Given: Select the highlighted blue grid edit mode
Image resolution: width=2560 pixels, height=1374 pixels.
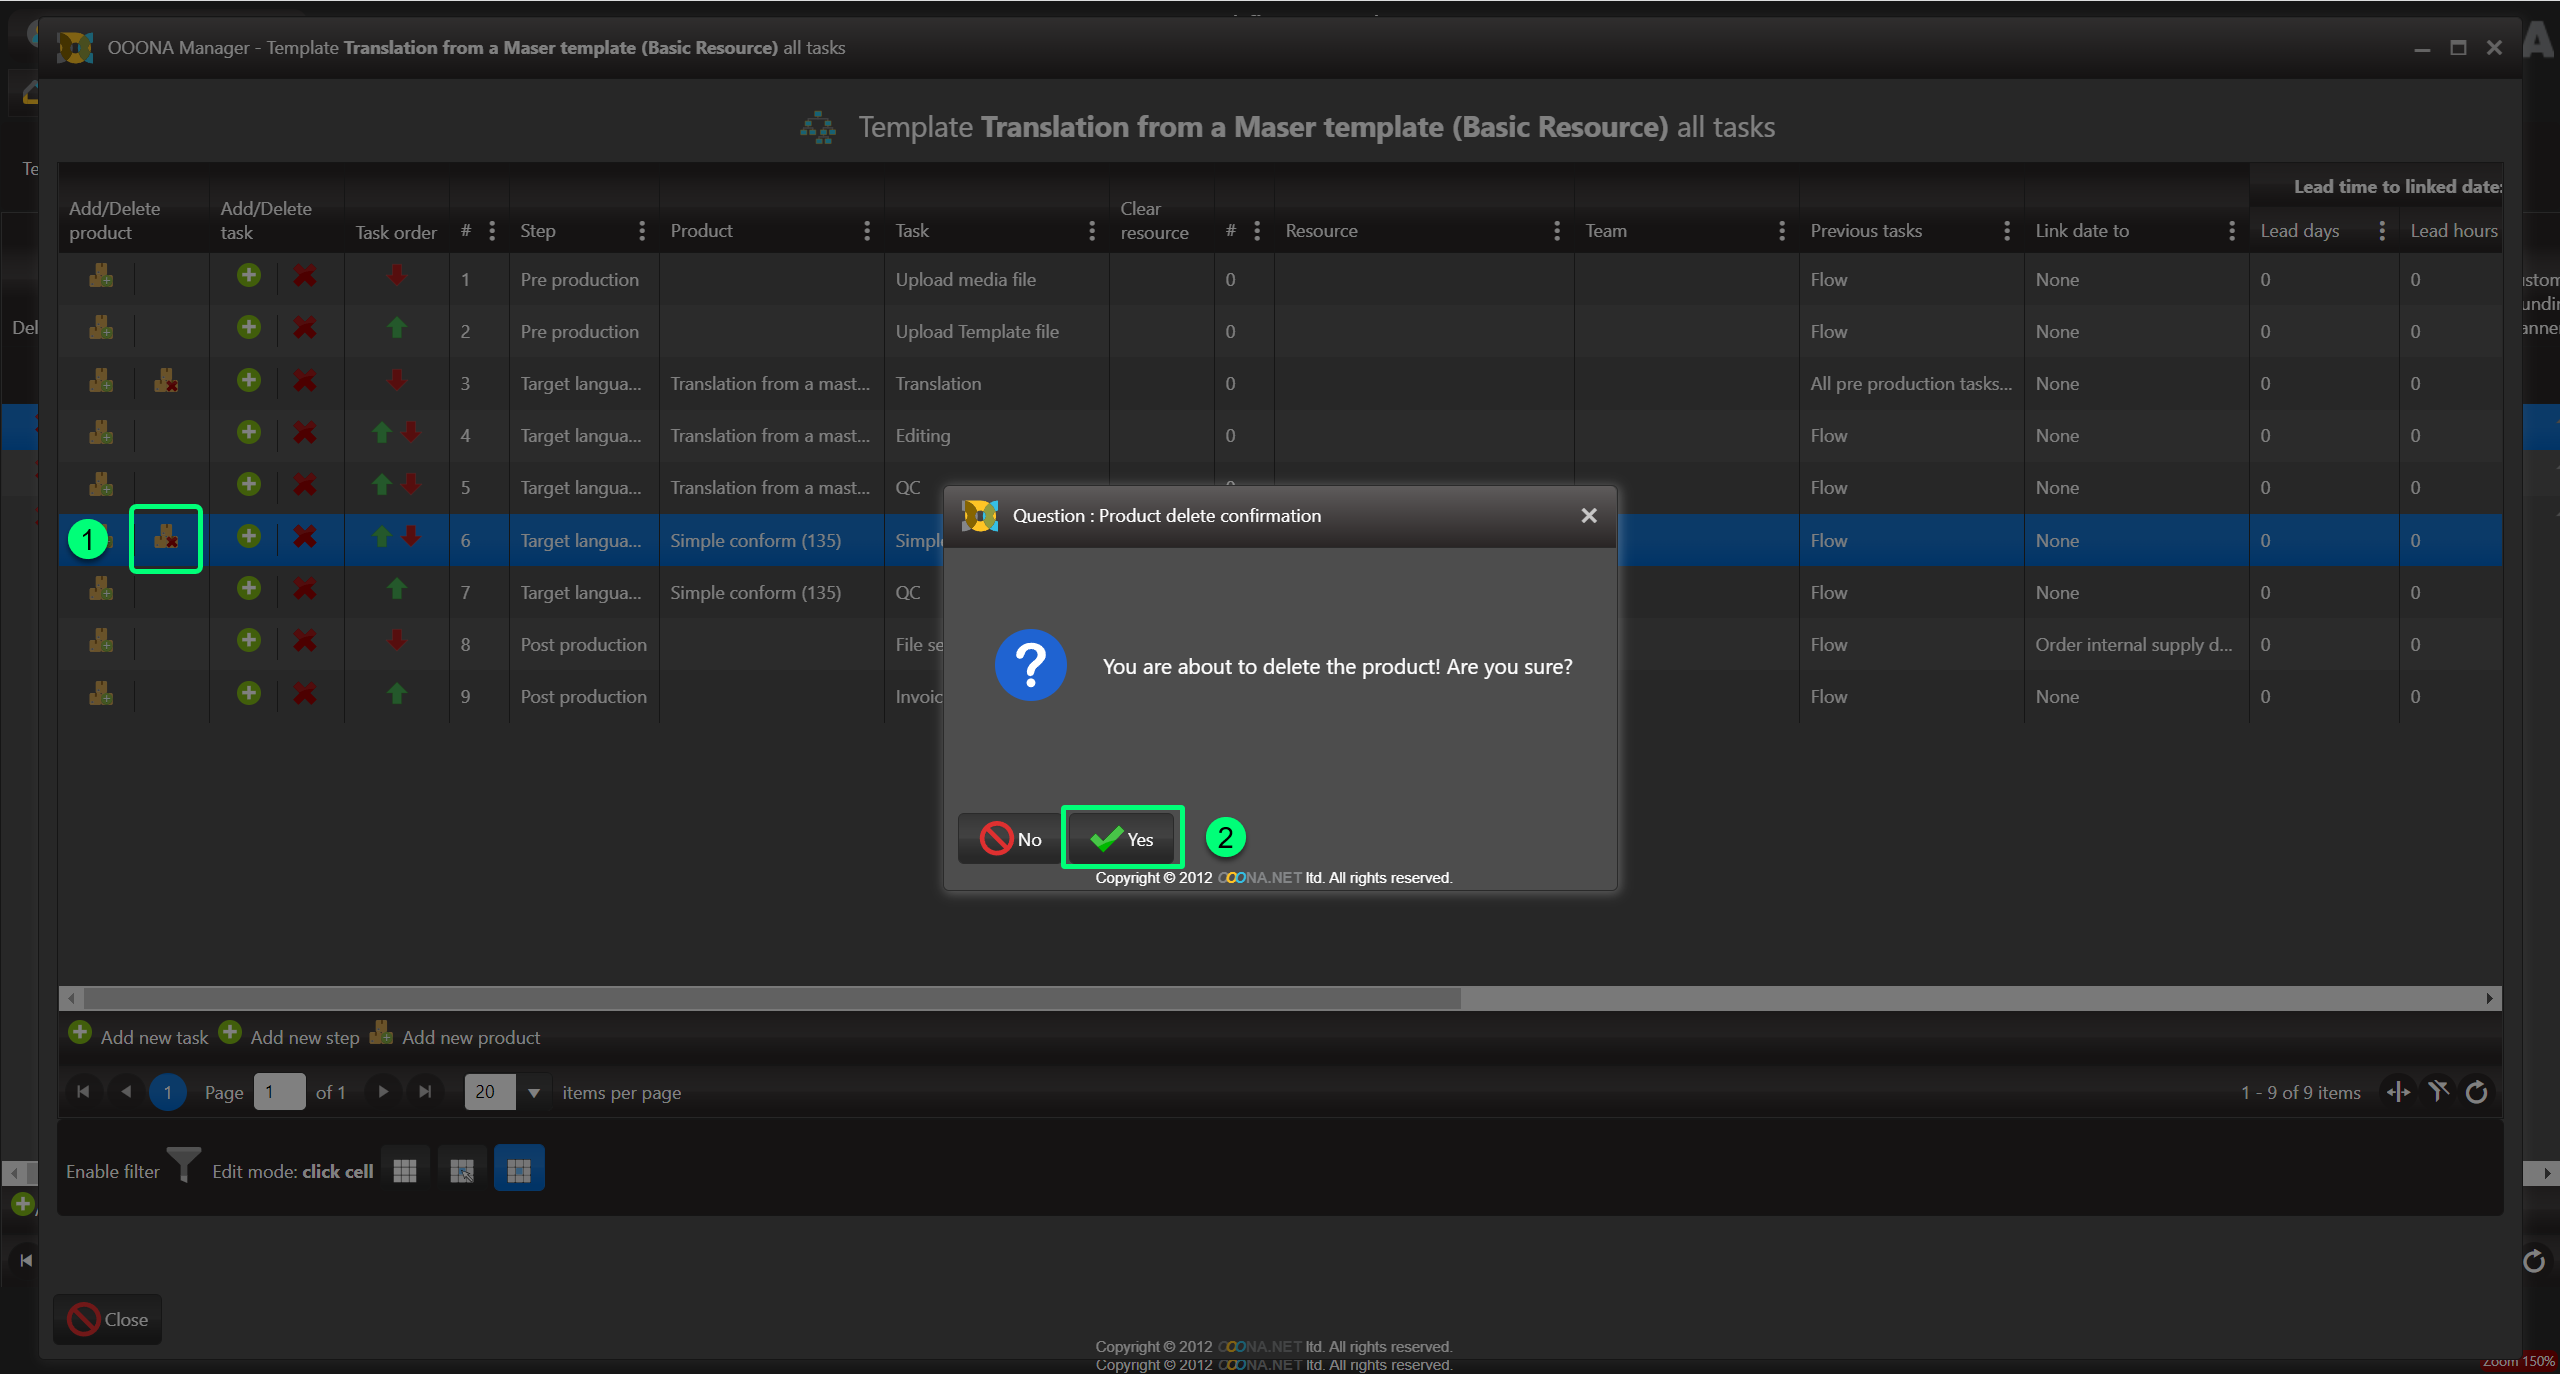Looking at the screenshot, I should pos(519,1170).
